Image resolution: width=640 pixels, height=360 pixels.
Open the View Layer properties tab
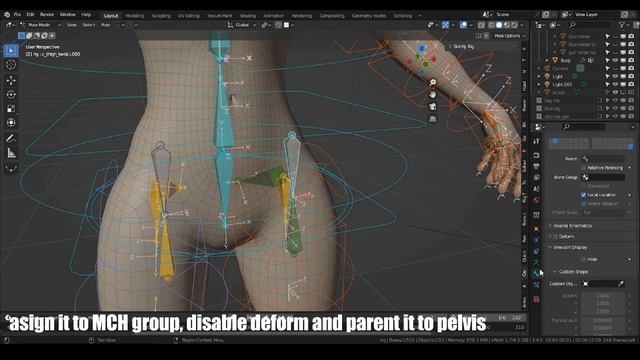pyautogui.click(x=536, y=178)
